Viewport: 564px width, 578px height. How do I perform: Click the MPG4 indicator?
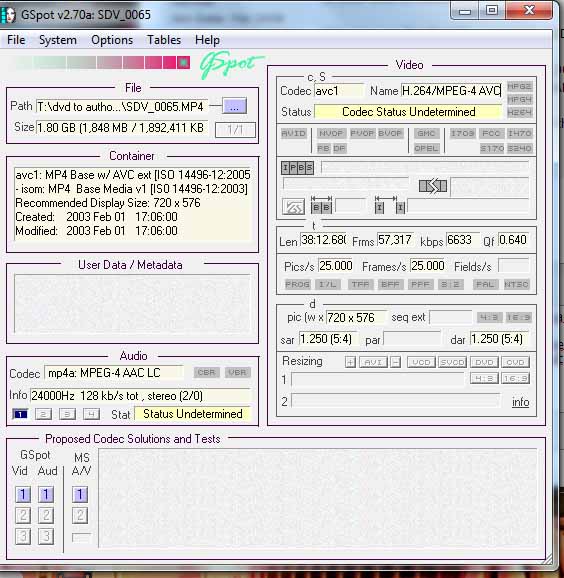(519, 100)
